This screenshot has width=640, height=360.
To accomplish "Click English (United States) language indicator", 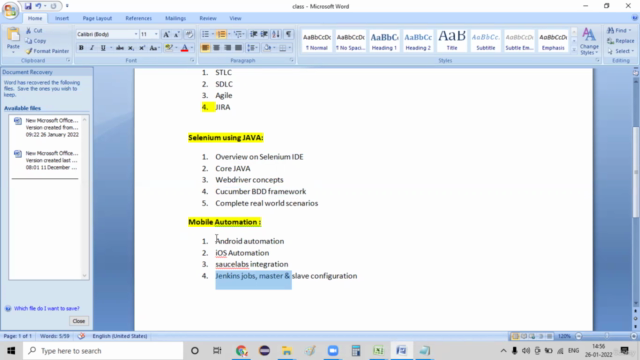I will [x=120, y=336].
